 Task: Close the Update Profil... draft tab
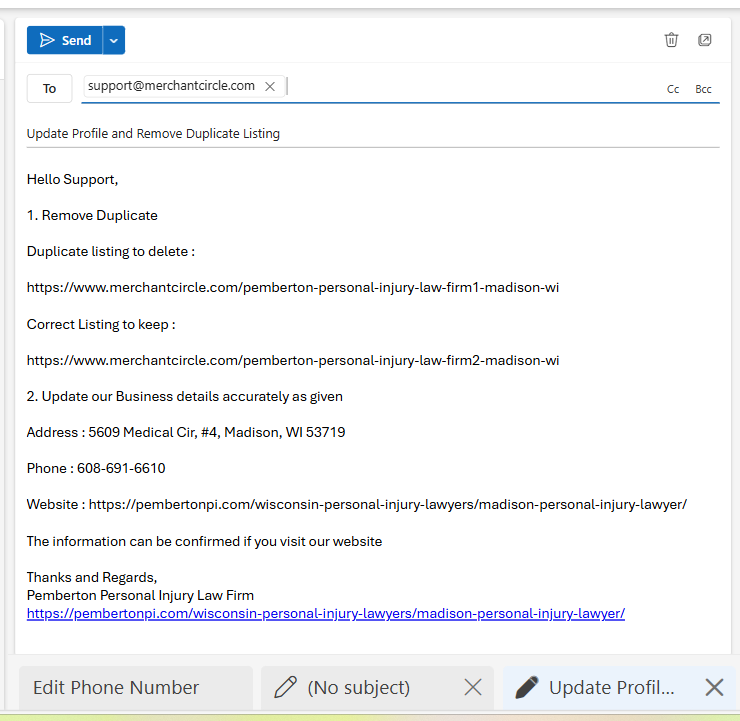(714, 687)
